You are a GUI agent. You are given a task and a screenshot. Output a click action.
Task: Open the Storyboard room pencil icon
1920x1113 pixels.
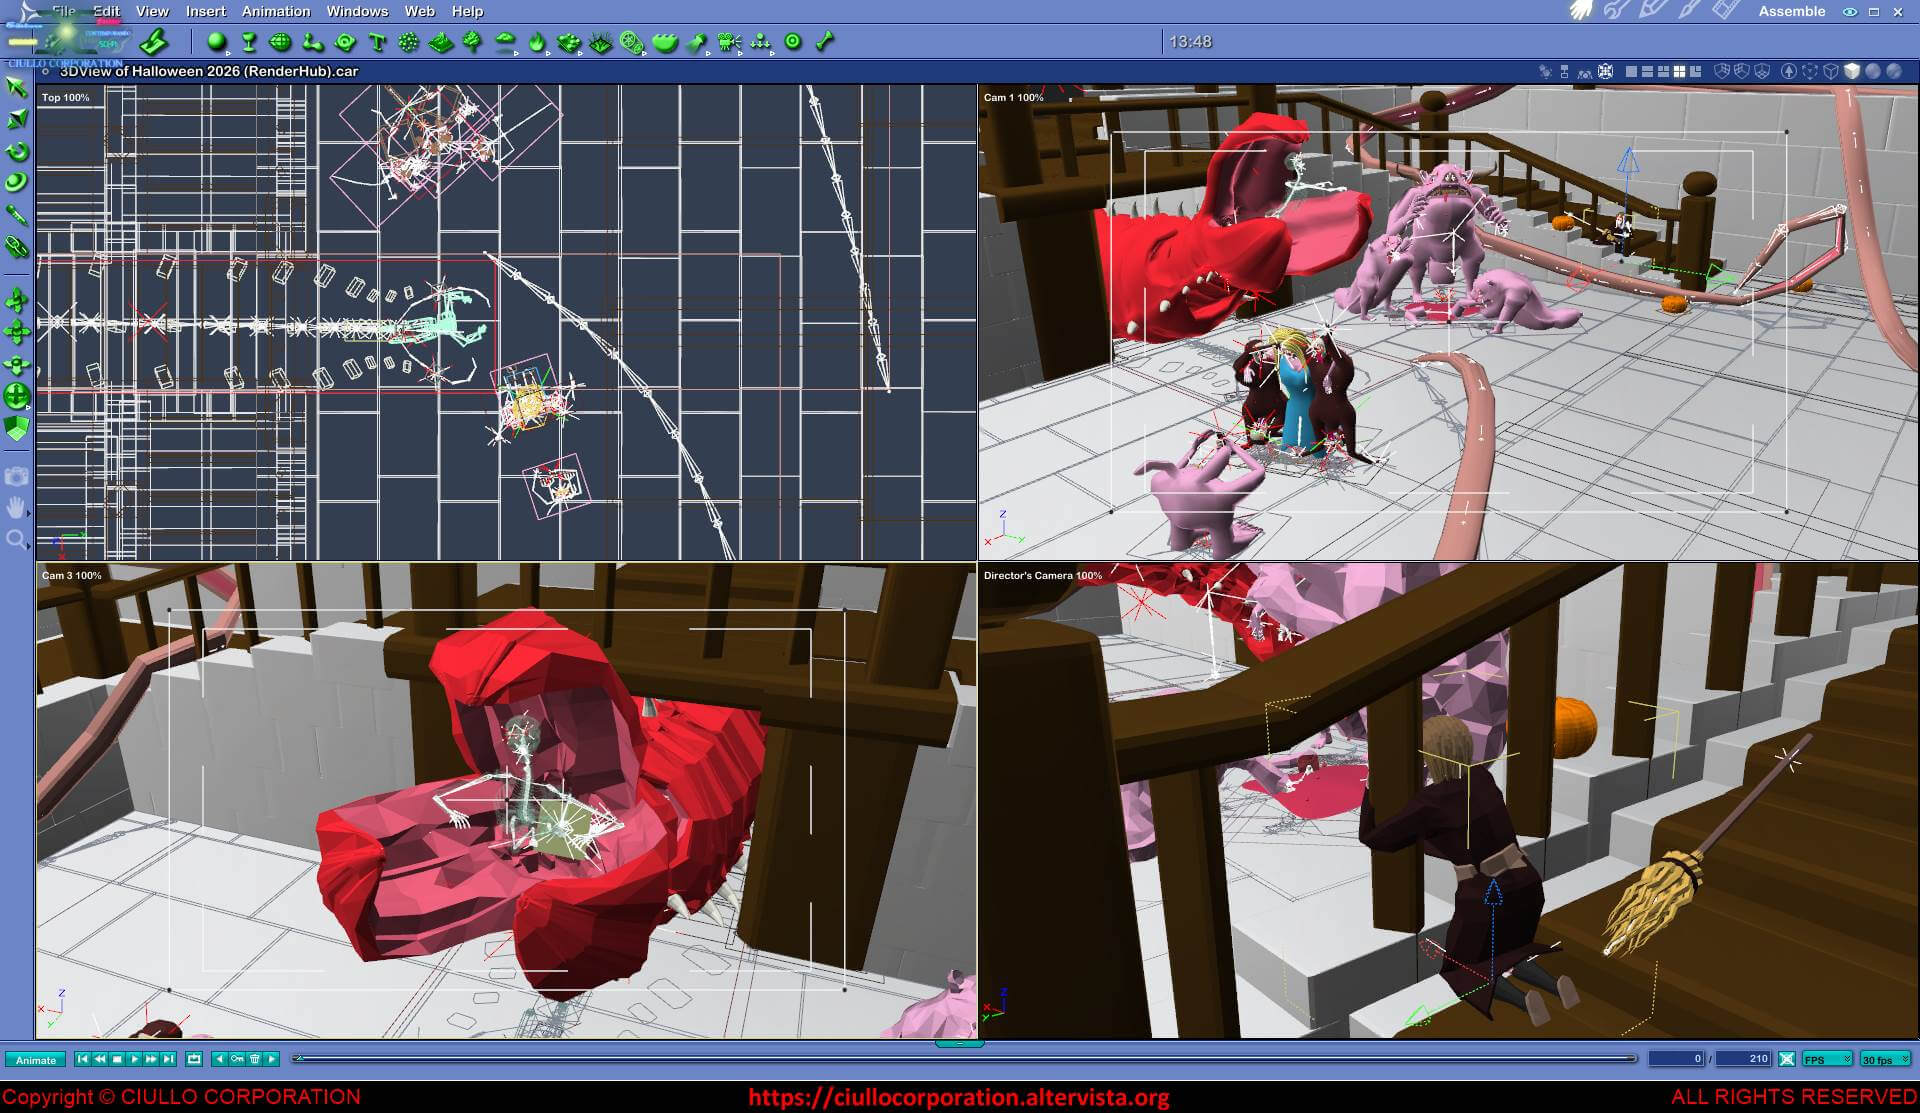click(x=1652, y=11)
